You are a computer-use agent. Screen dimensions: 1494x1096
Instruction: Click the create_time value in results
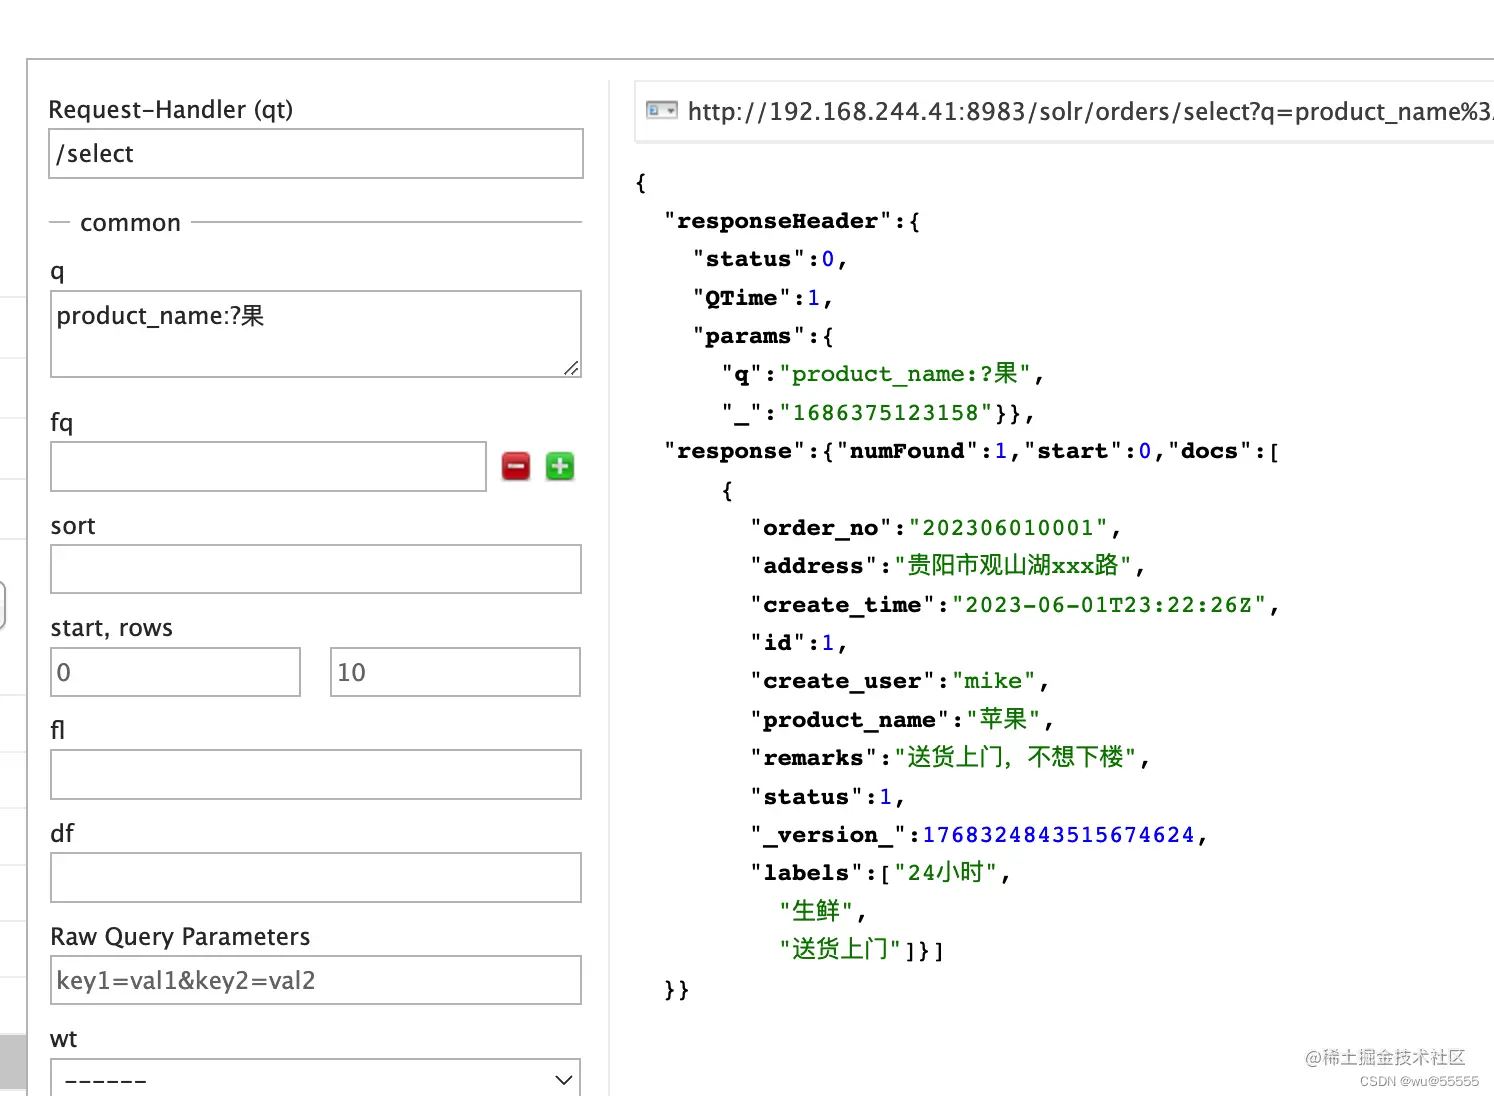(x=1108, y=605)
